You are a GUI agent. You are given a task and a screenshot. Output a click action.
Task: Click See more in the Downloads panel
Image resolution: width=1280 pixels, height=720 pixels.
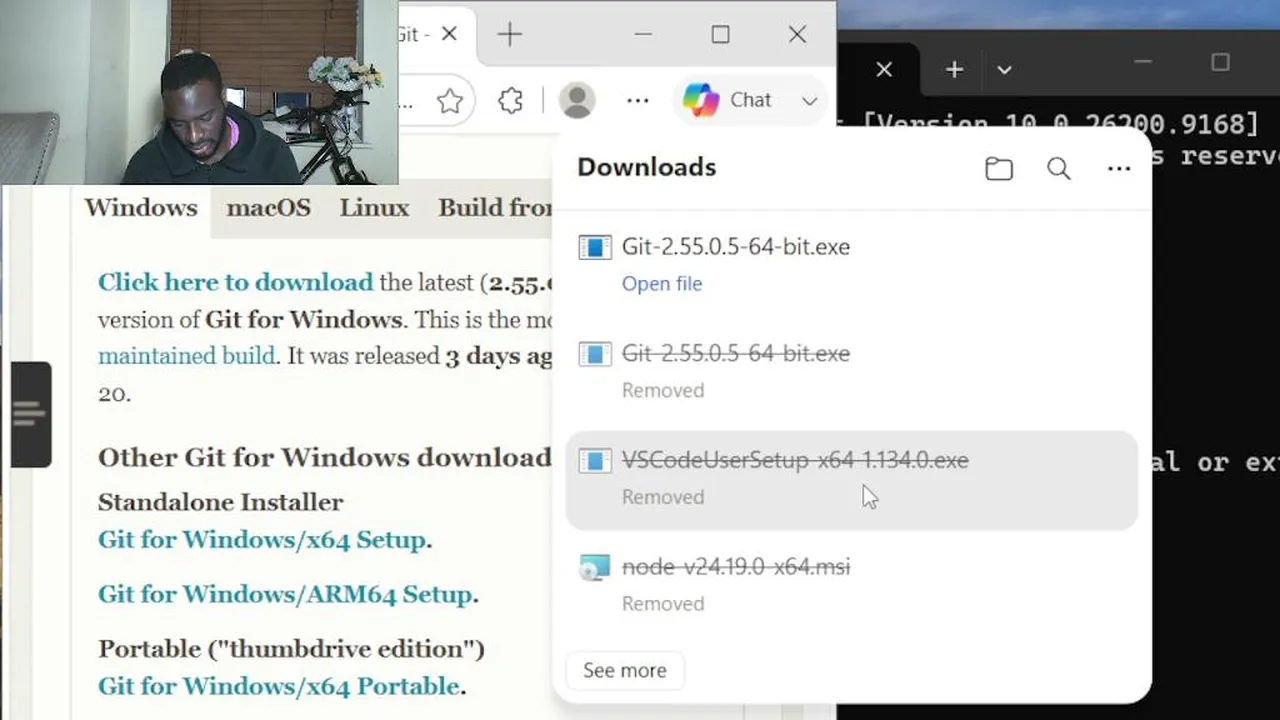coord(625,671)
